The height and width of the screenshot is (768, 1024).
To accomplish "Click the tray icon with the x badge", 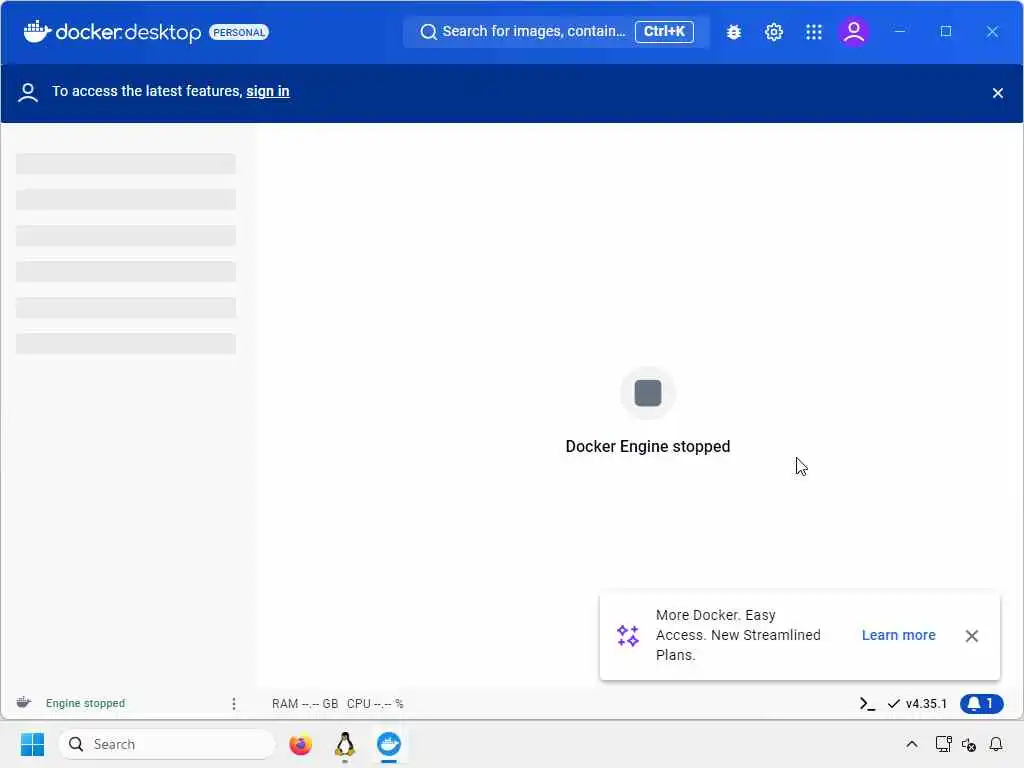I will coord(969,744).
